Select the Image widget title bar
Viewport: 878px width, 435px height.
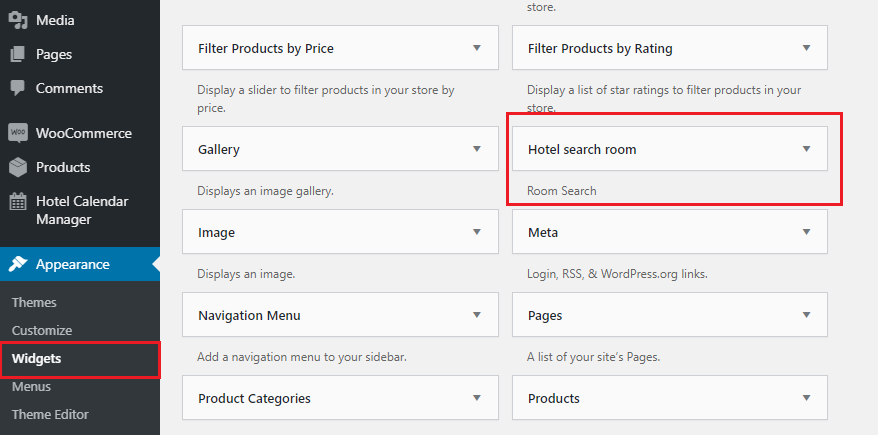(x=340, y=232)
